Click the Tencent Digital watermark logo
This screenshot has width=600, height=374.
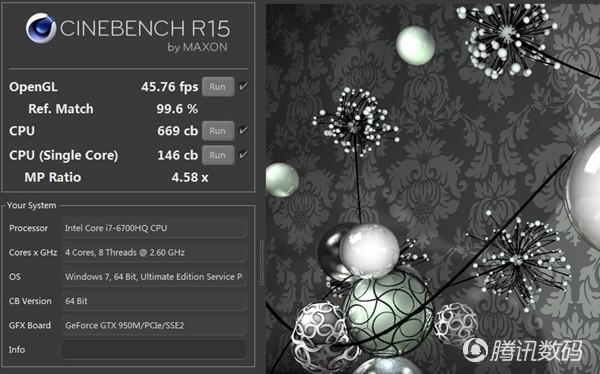[x=522, y=350]
